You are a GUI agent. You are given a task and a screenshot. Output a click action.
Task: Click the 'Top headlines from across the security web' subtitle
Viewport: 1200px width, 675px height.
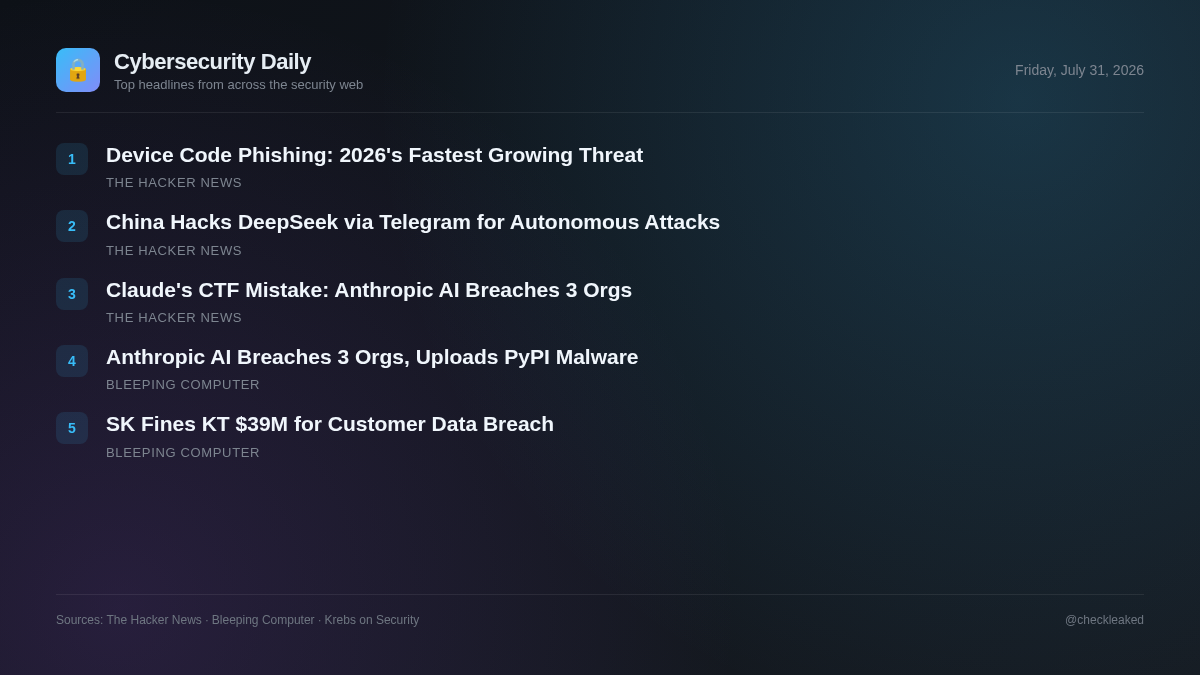pos(238,85)
